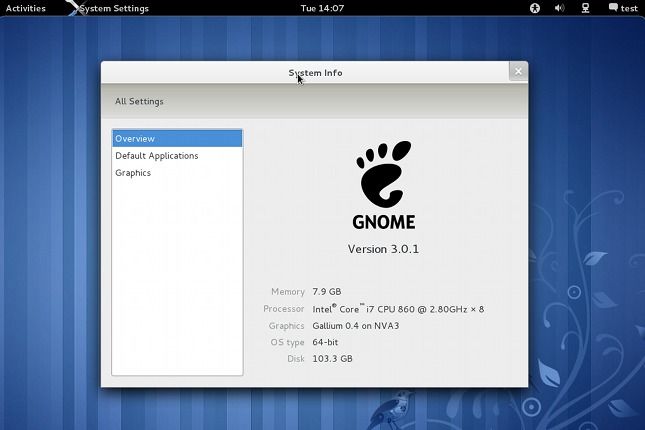Open the volume speaker icon
Viewport: 645px width, 430px height.
[x=559, y=8]
